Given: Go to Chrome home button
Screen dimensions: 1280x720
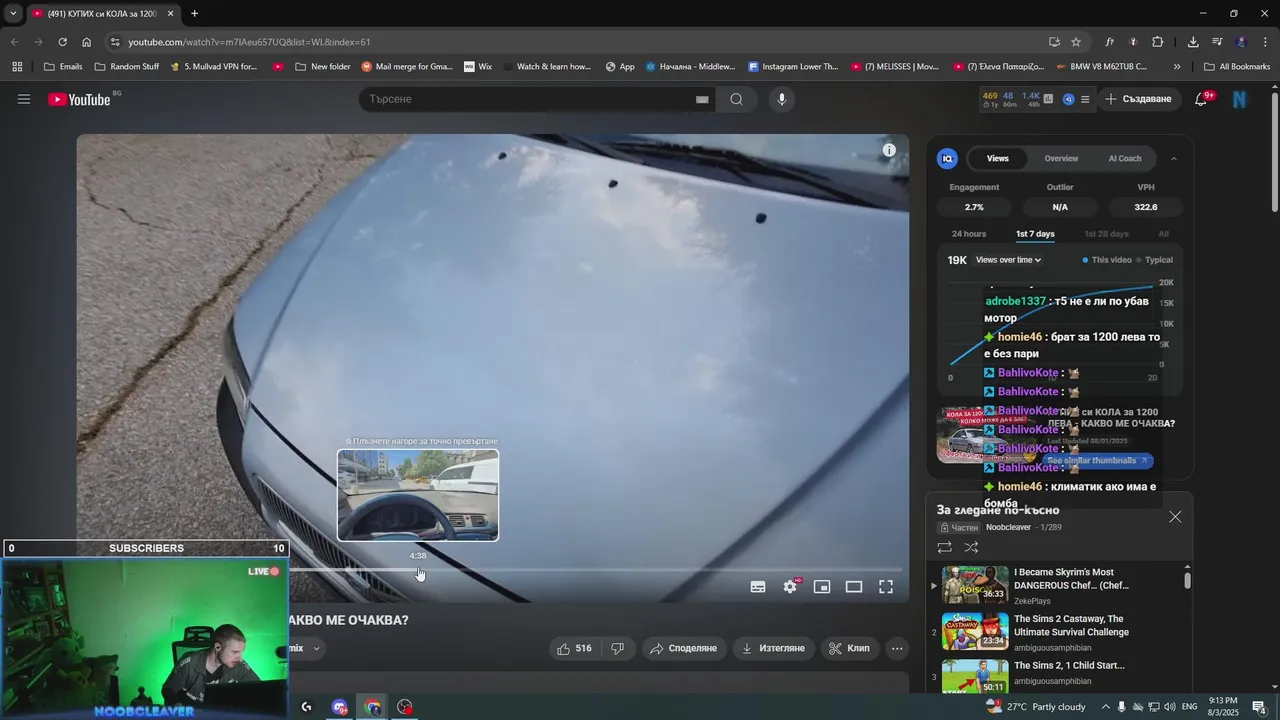Looking at the screenshot, I should point(87,42).
